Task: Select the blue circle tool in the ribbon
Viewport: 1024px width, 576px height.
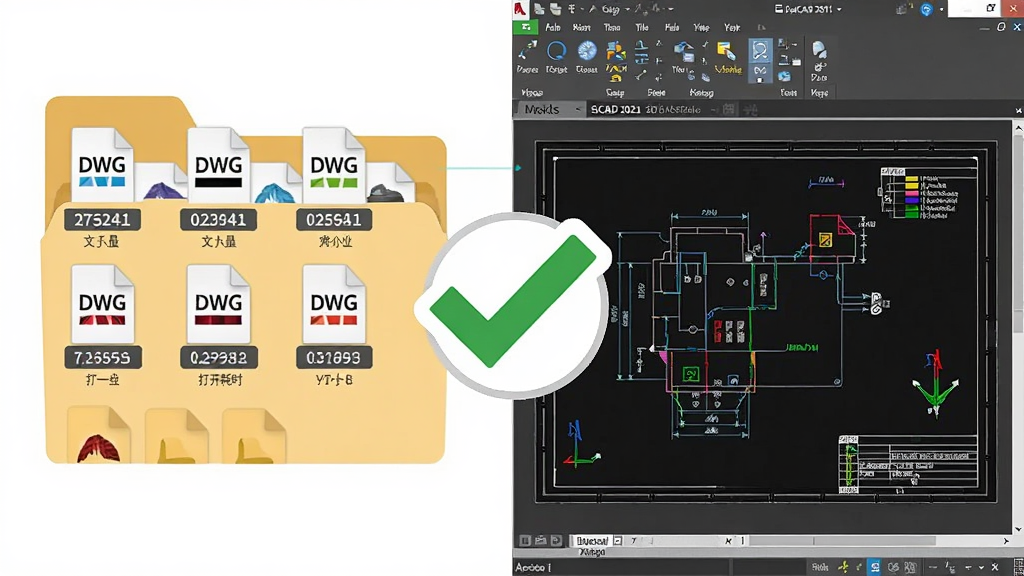Action: [x=556, y=50]
